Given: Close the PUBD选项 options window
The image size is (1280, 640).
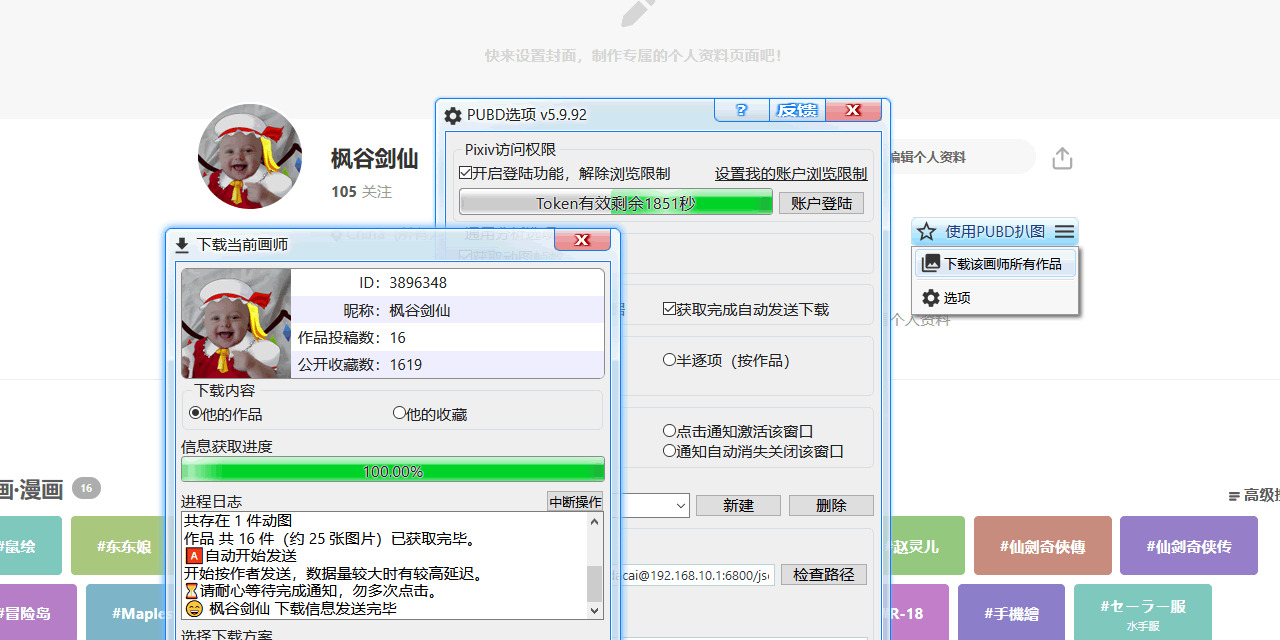Looking at the screenshot, I should [853, 110].
